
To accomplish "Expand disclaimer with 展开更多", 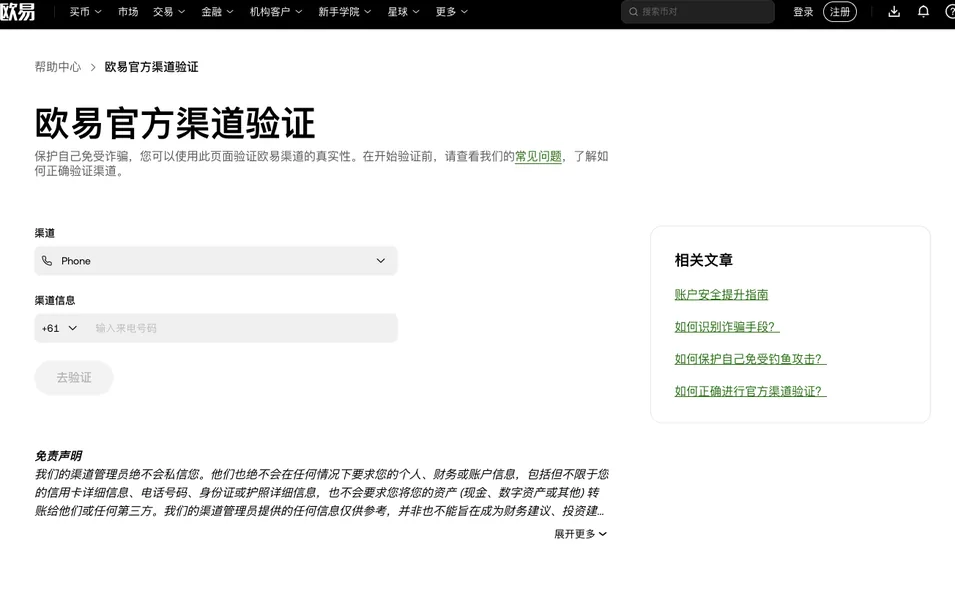I will tap(580, 534).
